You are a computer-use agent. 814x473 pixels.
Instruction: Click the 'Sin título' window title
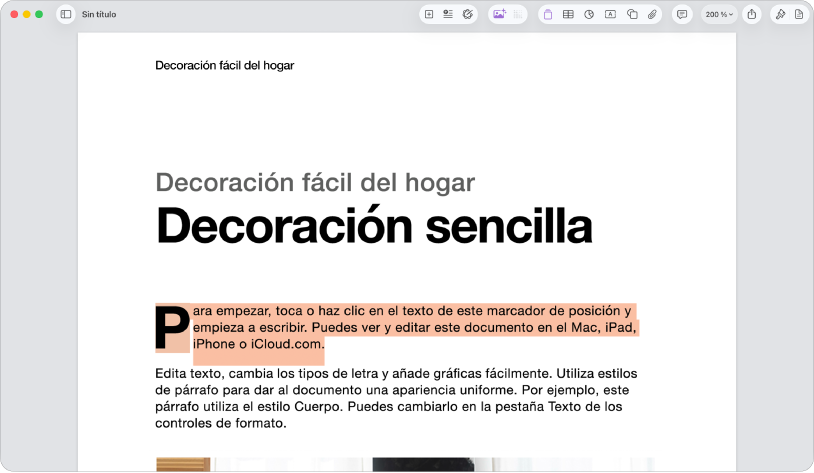pyautogui.click(x=99, y=15)
